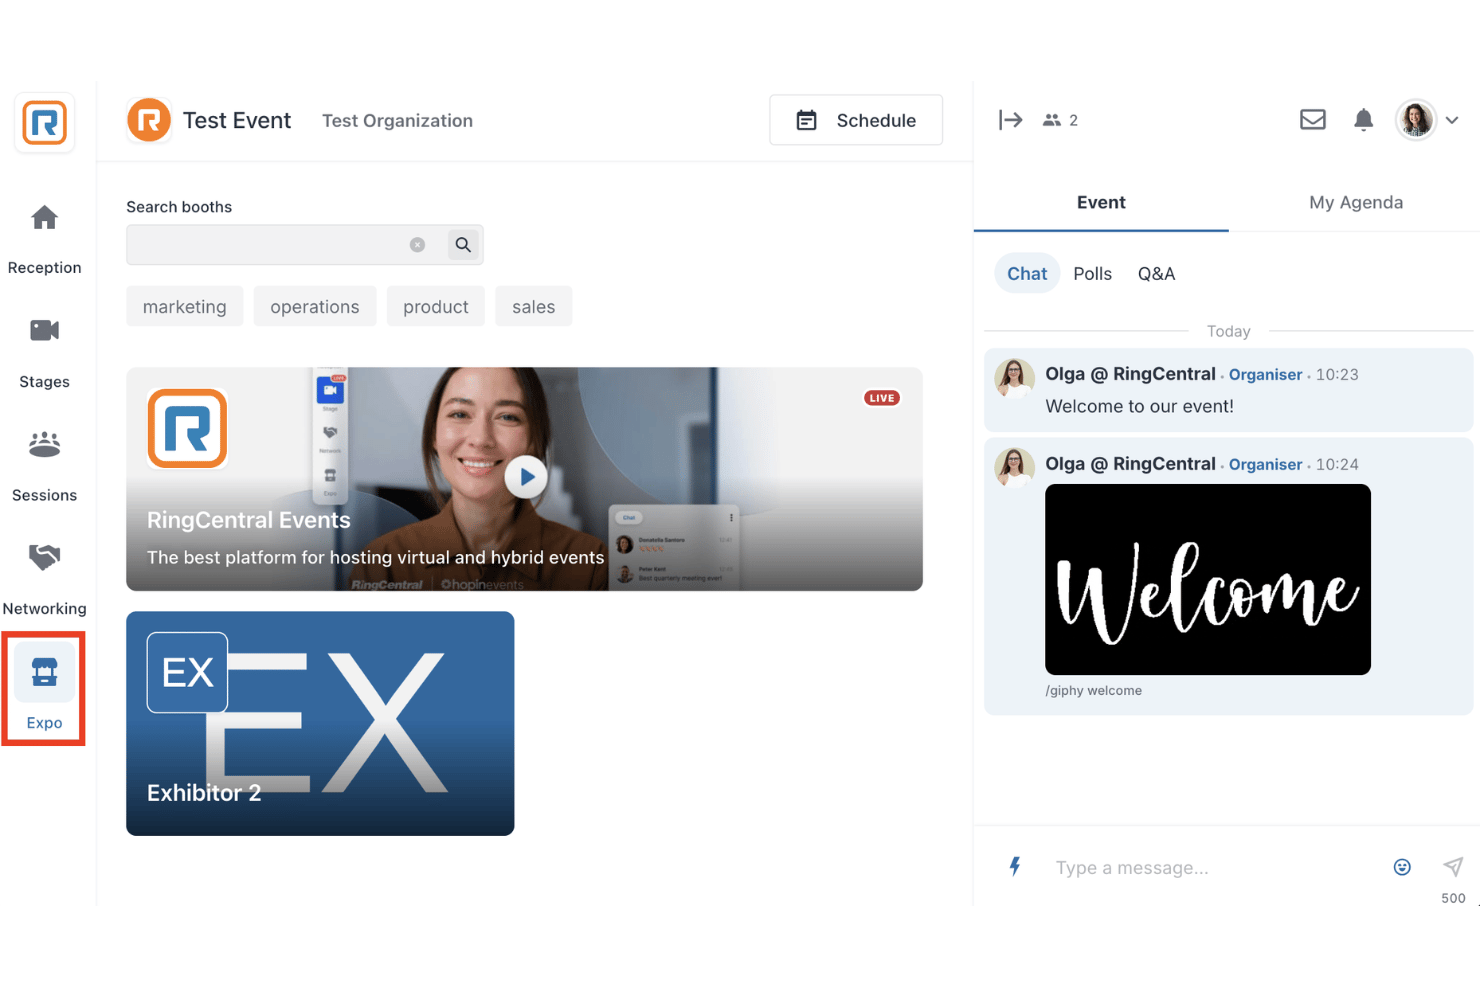Click the RingCentral logo in the sidebar
Image resolution: width=1480 pixels, height=987 pixels.
(x=45, y=123)
